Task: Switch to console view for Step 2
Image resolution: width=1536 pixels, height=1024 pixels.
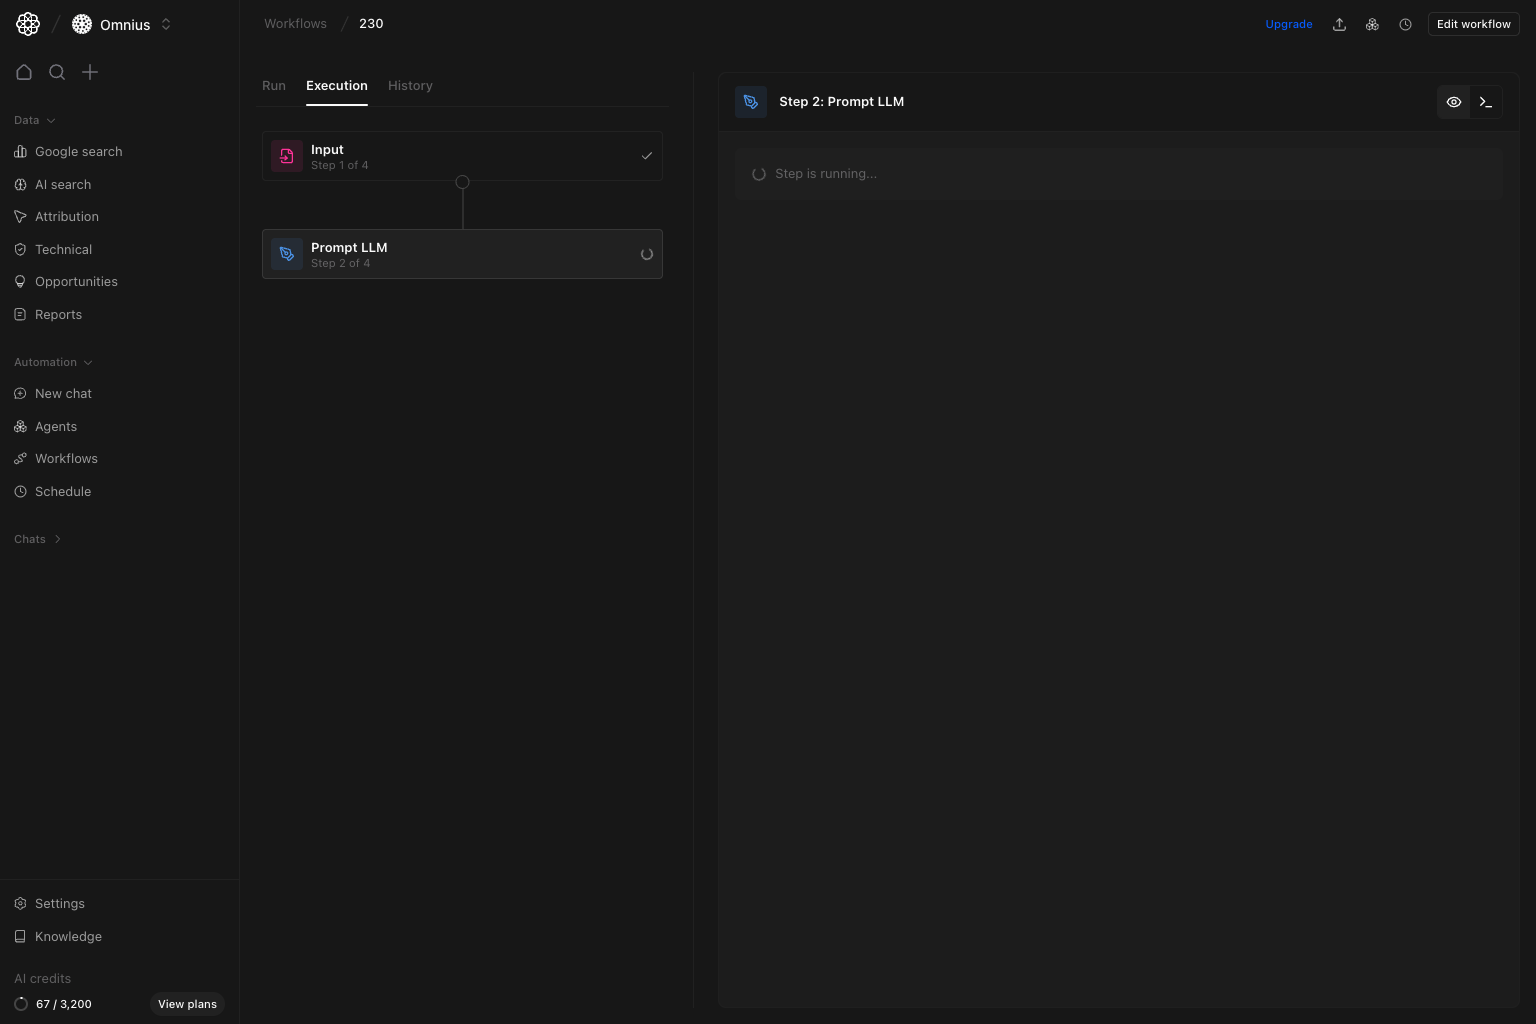Action: 1486,101
